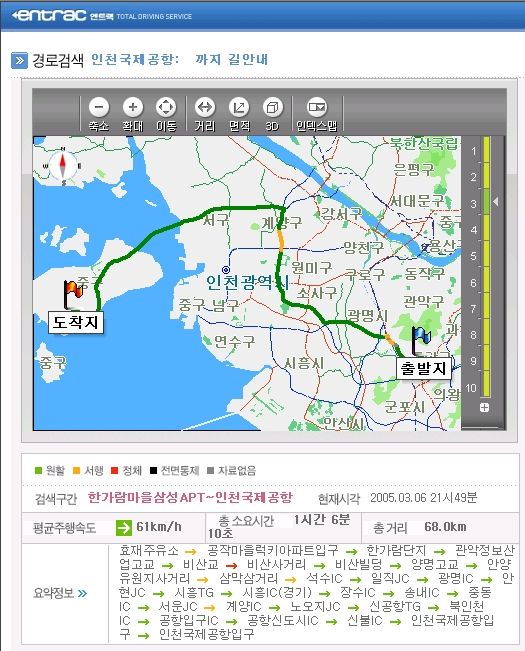Click the 원활 green legend swatch
Viewport: 525px width, 651px height.
pyautogui.click(x=39, y=471)
